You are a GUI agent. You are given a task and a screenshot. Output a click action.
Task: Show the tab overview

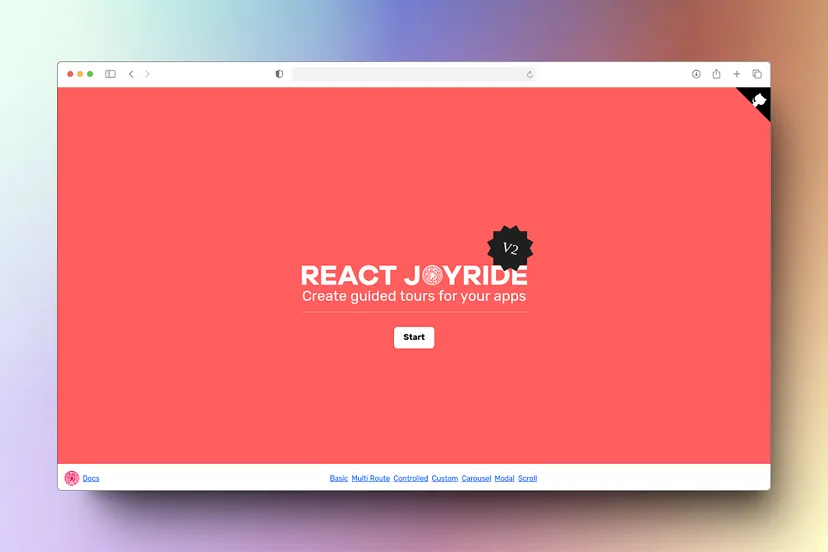pos(757,74)
